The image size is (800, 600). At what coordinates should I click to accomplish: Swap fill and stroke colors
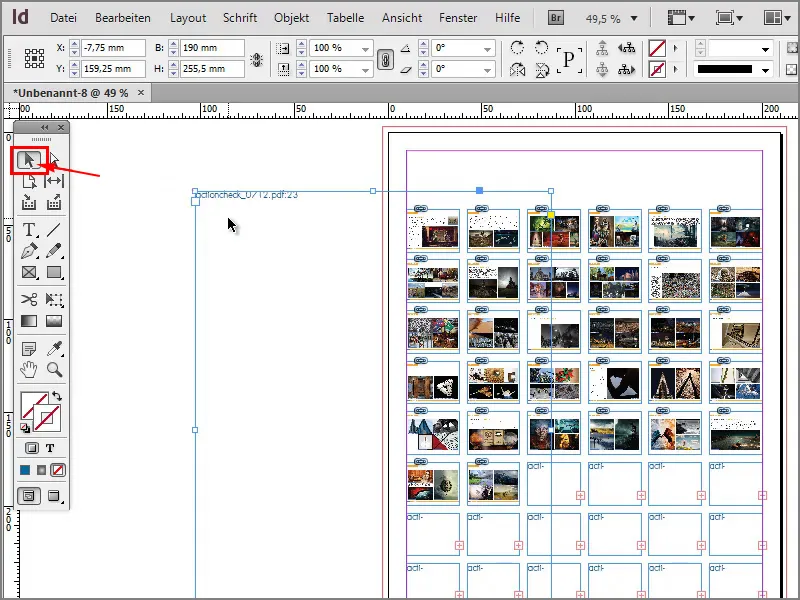58,397
